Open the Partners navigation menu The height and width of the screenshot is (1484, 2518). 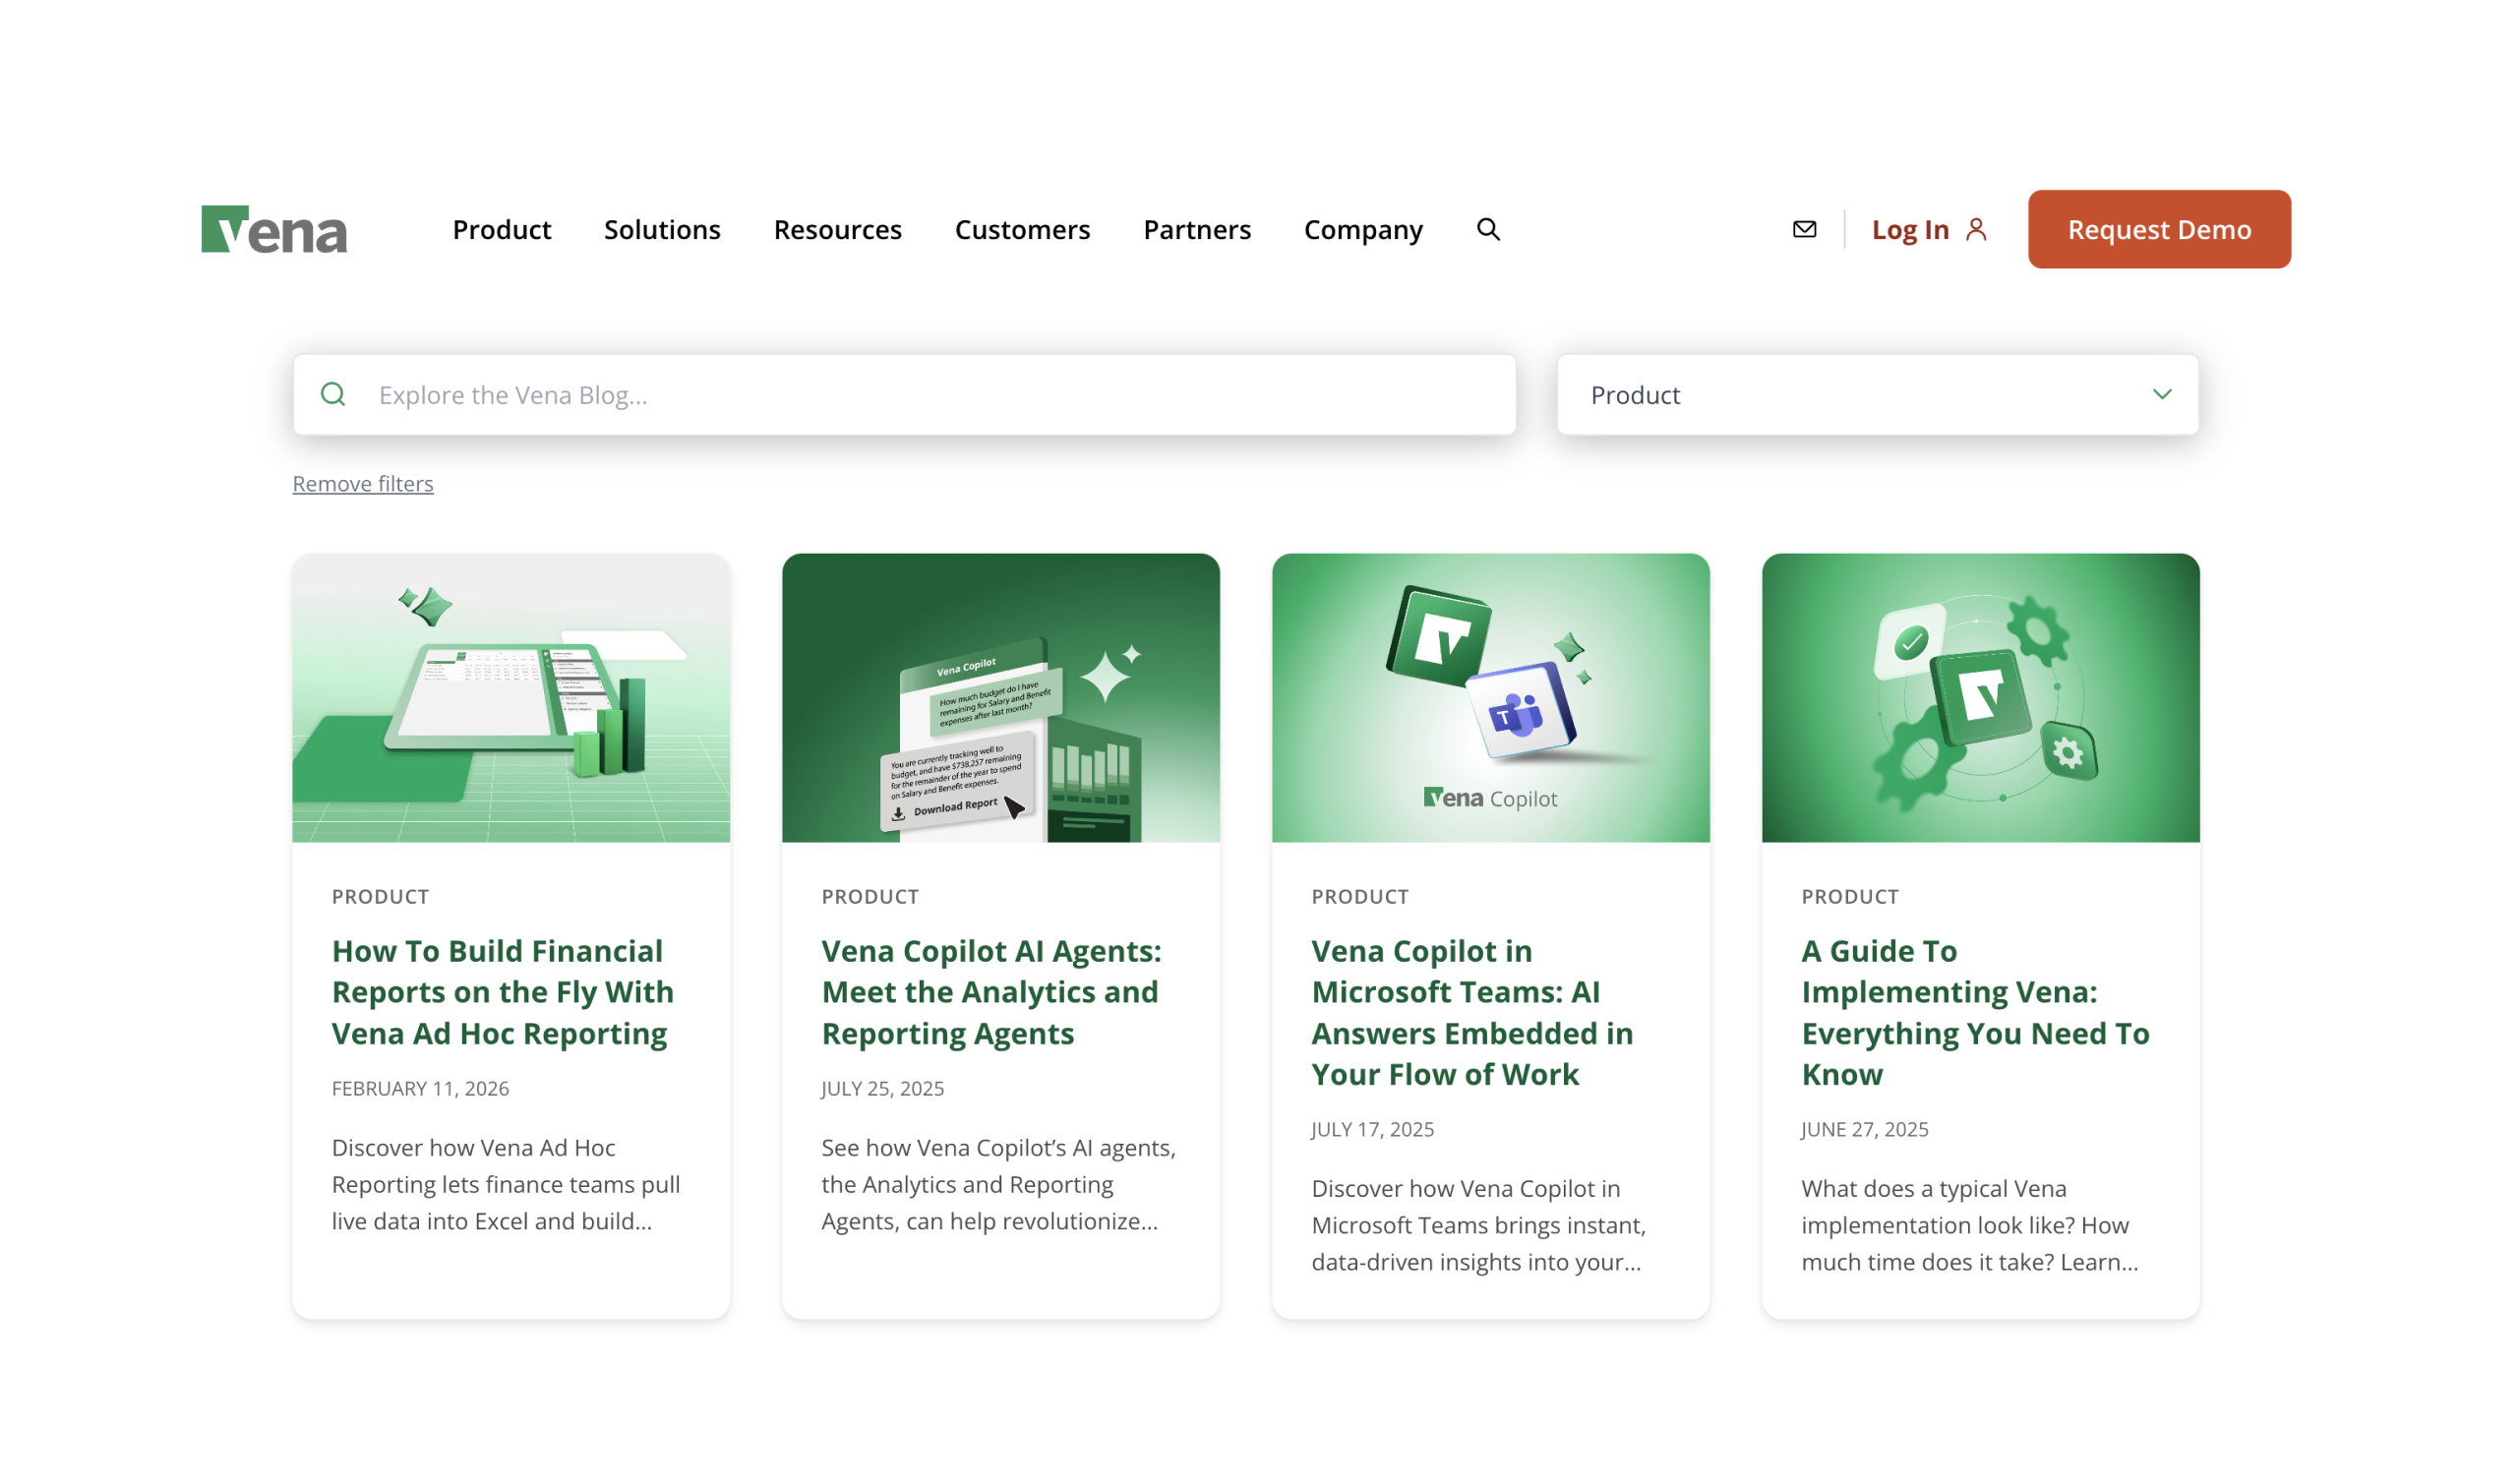[1196, 230]
